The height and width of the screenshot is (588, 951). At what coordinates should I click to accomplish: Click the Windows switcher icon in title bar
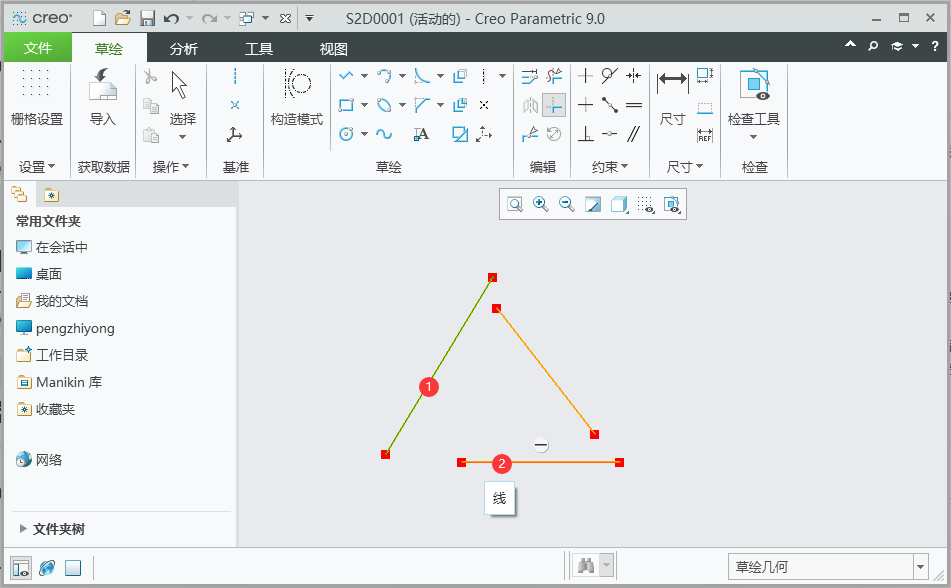(247, 19)
